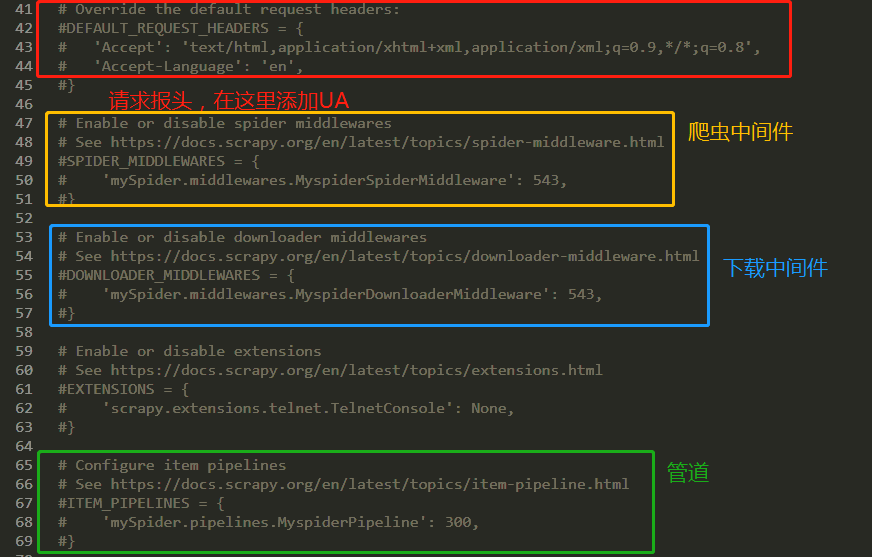Screen dimensions: 872x557
Task: Click line number 53 in the gutter
Action: point(24,237)
